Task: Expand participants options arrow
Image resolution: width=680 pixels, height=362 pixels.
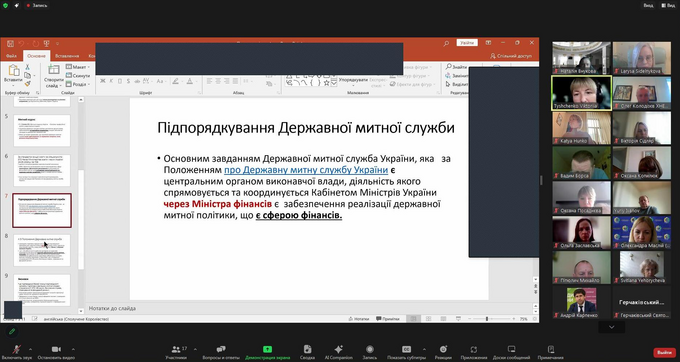Action: 195,349
